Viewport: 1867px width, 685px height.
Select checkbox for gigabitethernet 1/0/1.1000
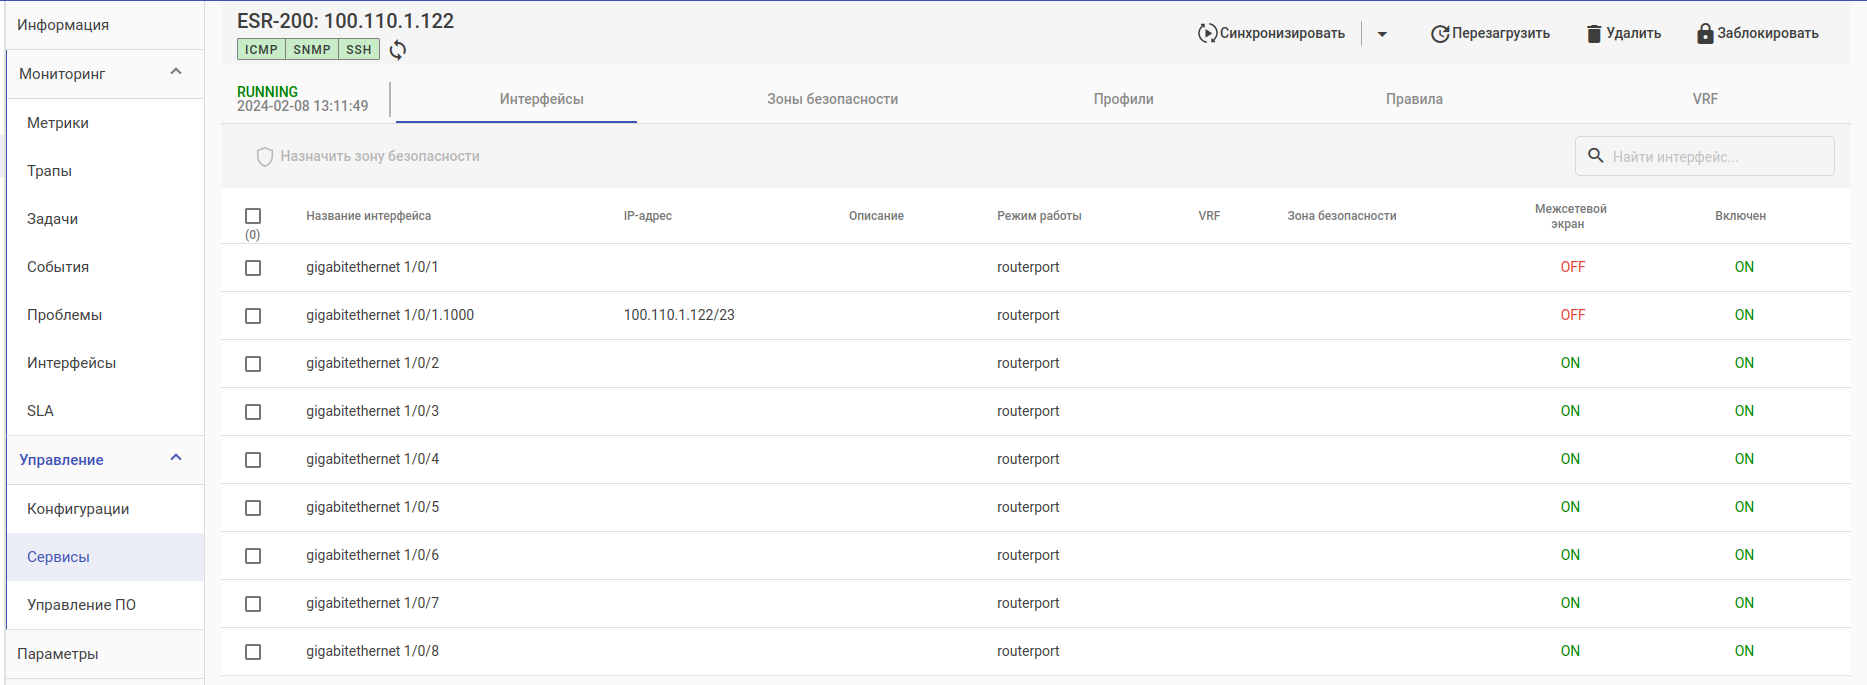(x=253, y=316)
